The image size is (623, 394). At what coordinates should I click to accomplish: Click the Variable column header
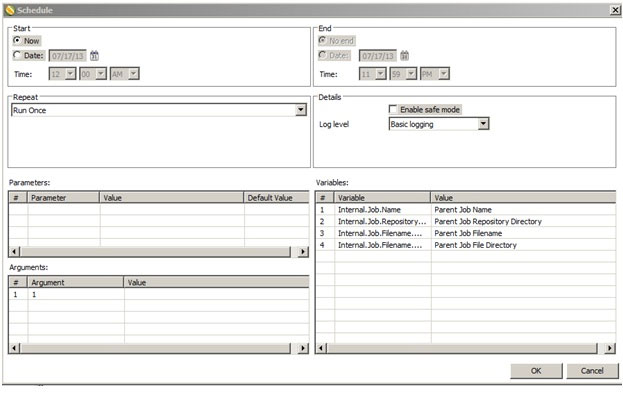coord(382,197)
